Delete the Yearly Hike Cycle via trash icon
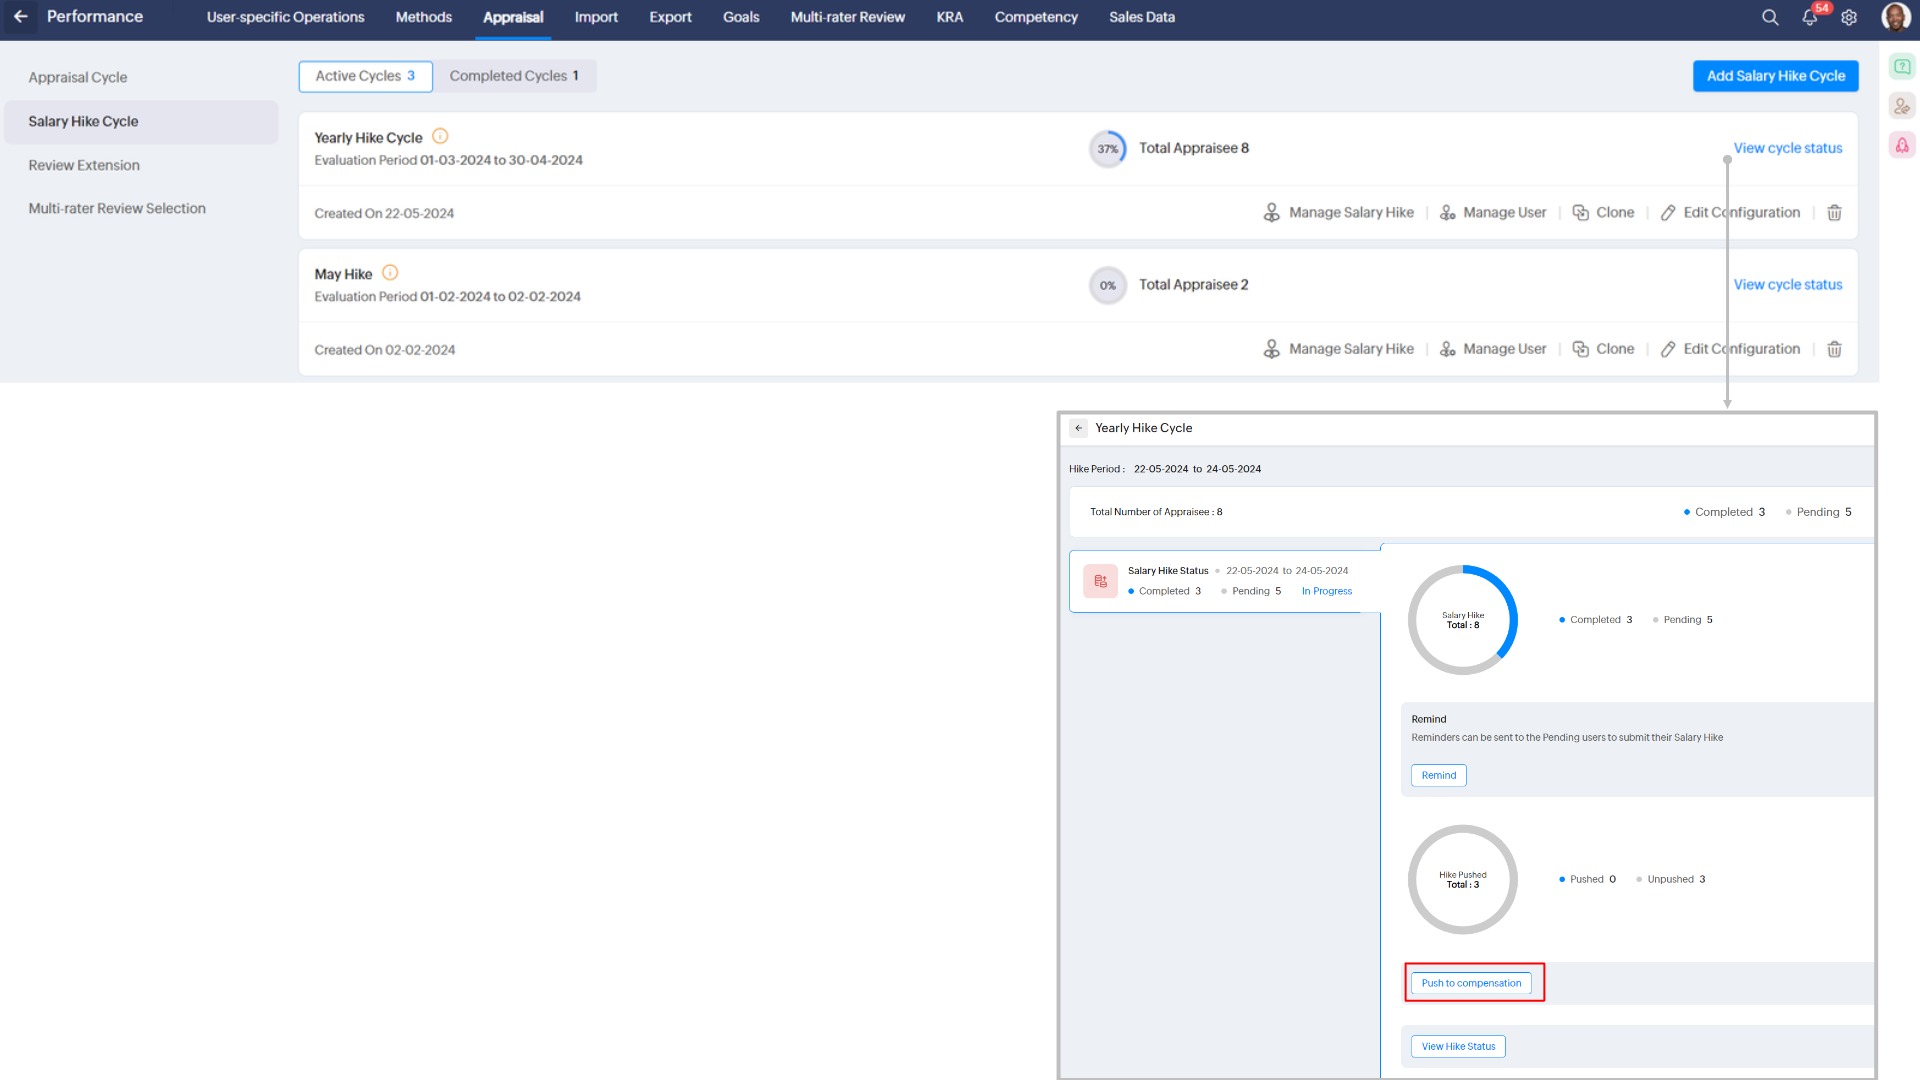Screen dimensions: 1920x1080 1834,213
